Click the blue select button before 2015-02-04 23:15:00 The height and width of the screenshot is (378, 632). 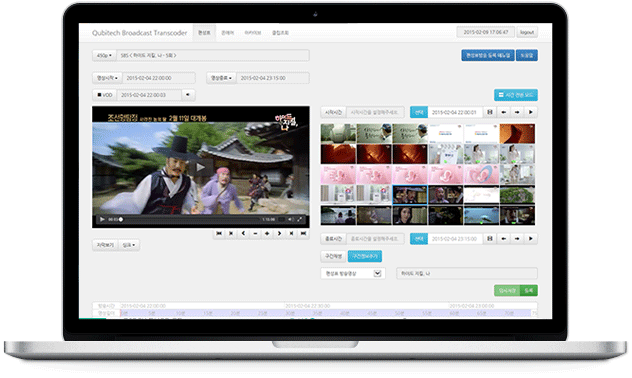[419, 239]
